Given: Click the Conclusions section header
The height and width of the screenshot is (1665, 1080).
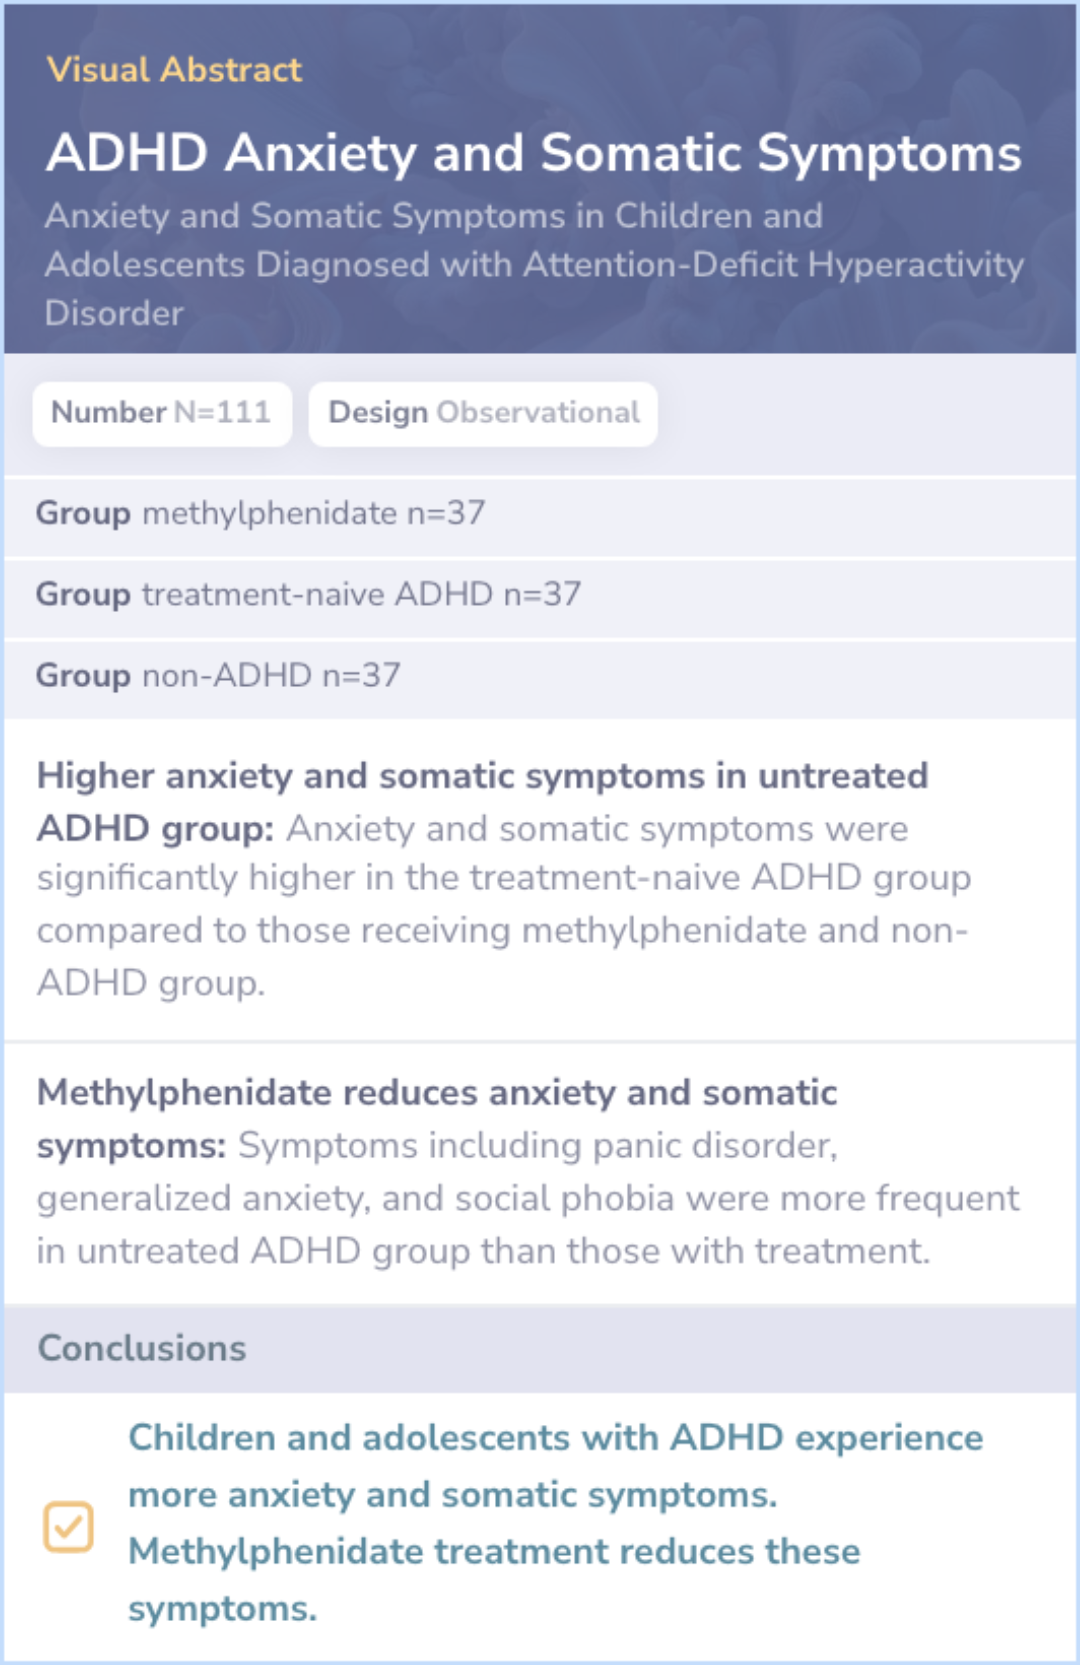Looking at the screenshot, I should (540, 1349).
